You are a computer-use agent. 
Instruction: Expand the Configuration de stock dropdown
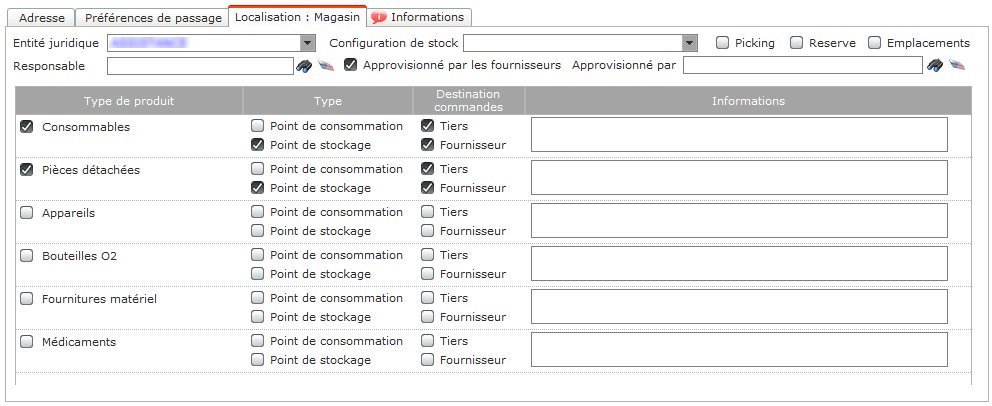690,43
